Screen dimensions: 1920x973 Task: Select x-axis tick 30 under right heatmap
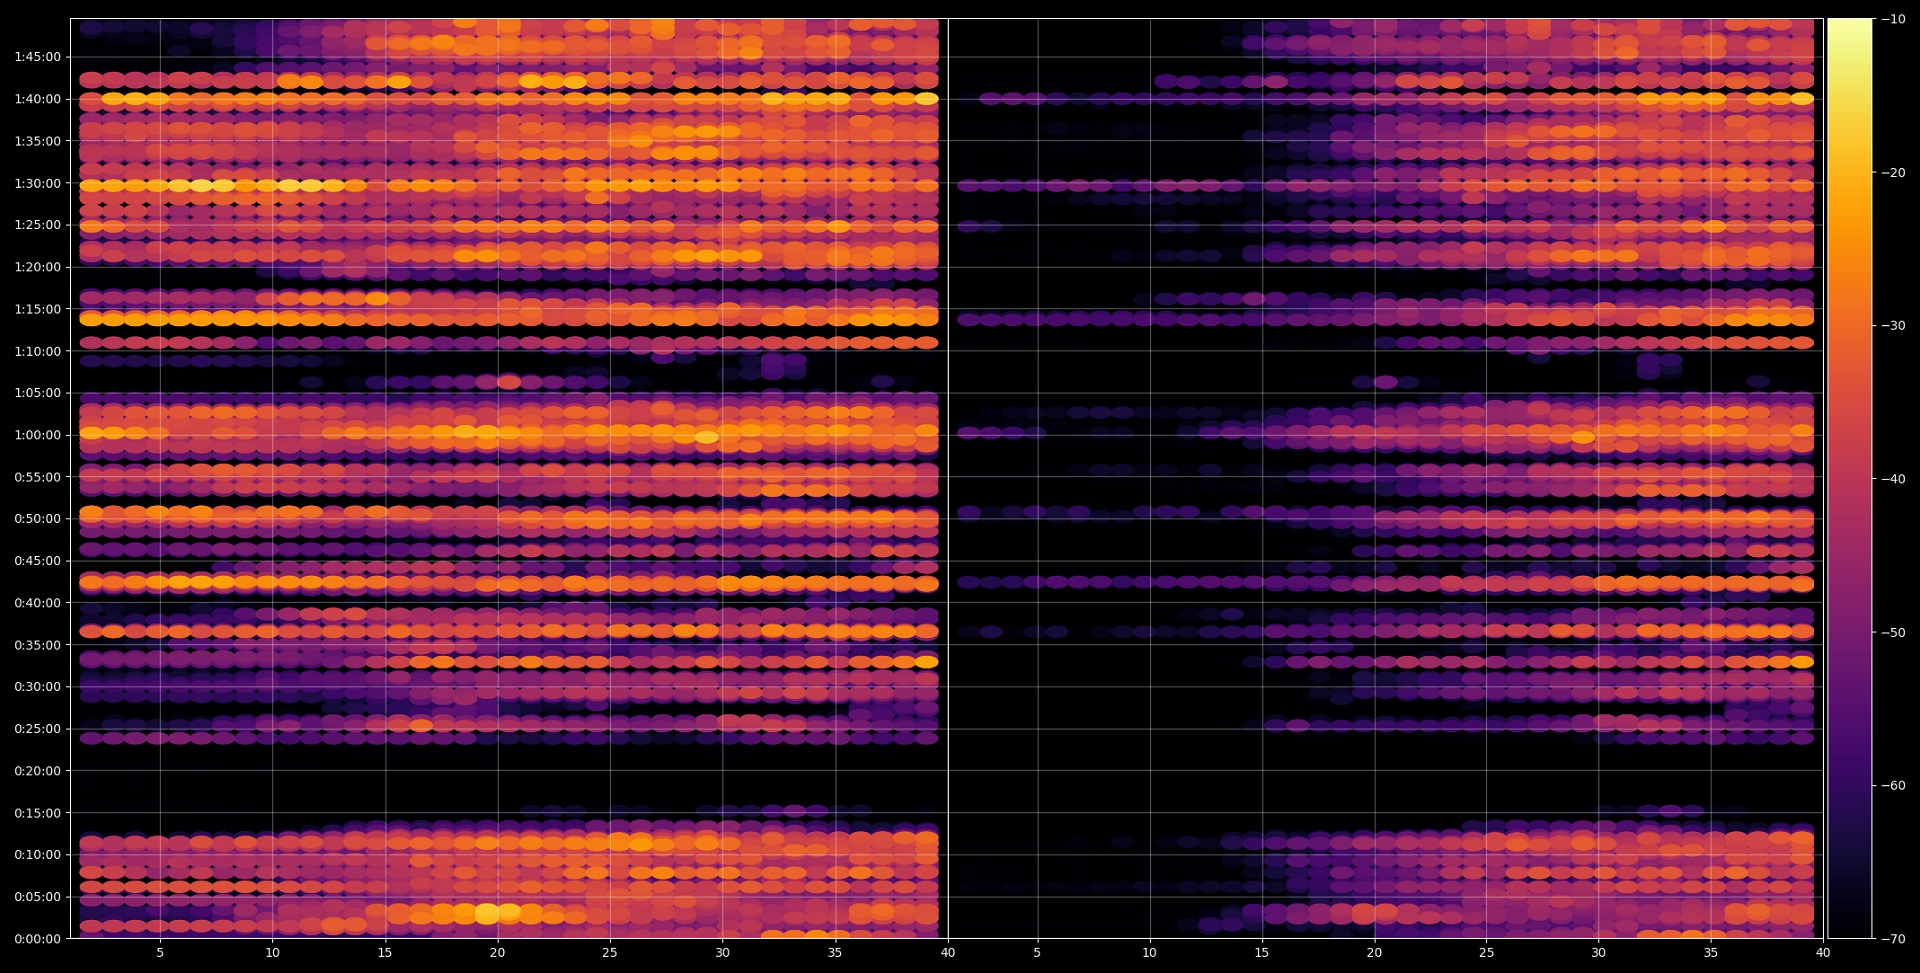(x=1599, y=953)
